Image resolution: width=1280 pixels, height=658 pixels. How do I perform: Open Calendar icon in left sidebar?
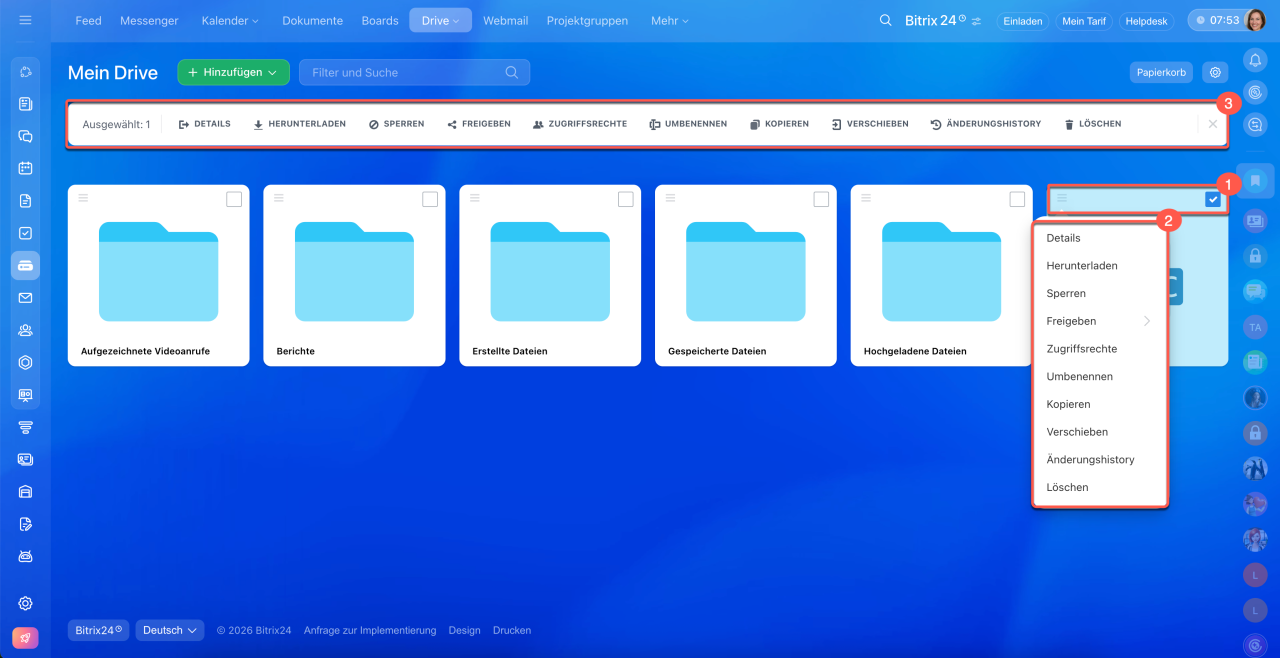click(x=26, y=168)
